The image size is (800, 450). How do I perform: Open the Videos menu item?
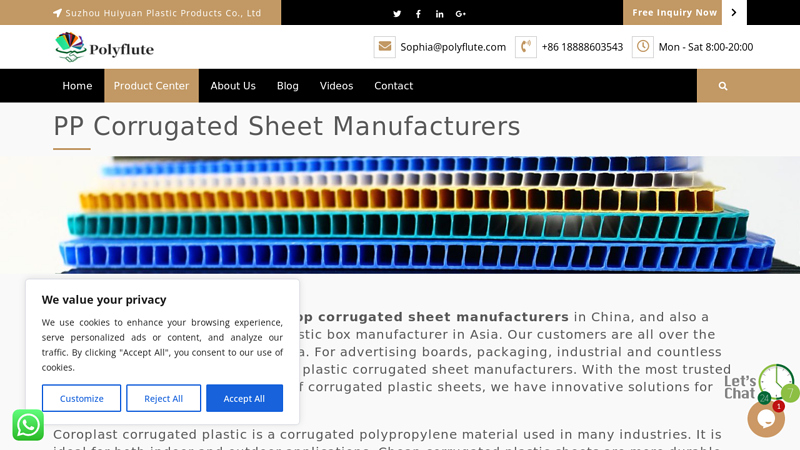pyautogui.click(x=336, y=86)
